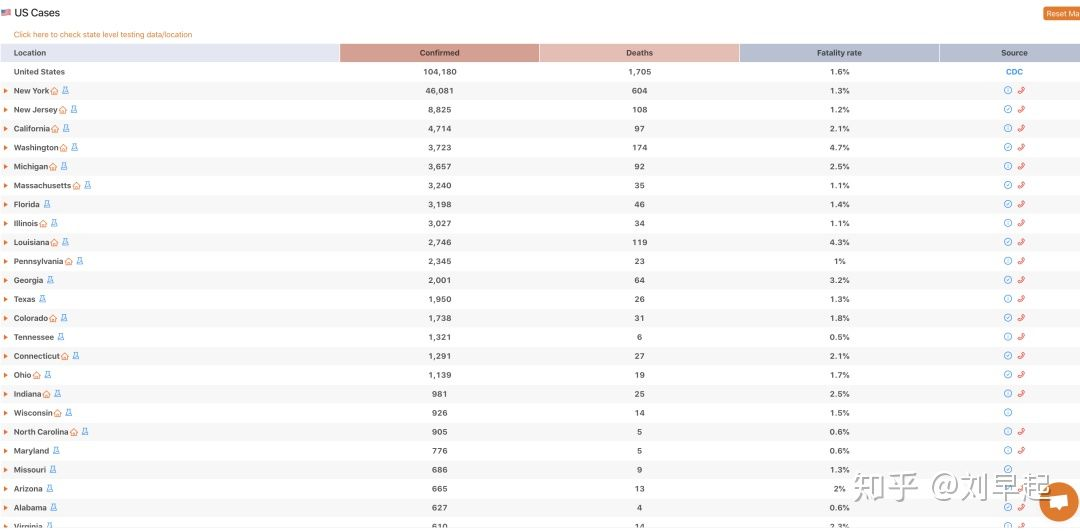1080x532 pixels.
Task: Click the testing flask icon beside California
Action: point(66,129)
